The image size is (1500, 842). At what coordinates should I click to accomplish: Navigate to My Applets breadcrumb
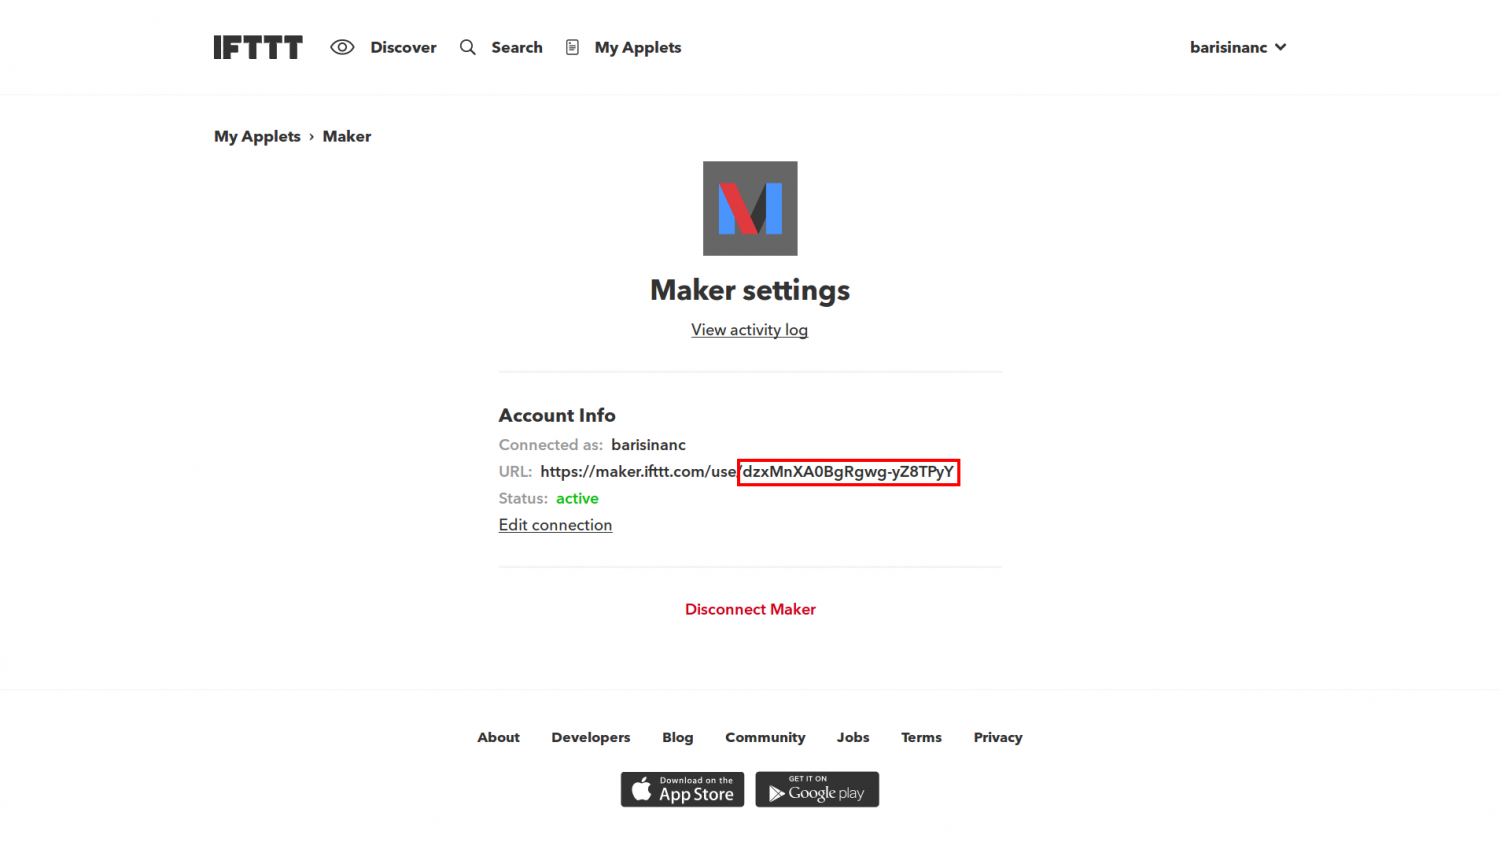(256, 135)
